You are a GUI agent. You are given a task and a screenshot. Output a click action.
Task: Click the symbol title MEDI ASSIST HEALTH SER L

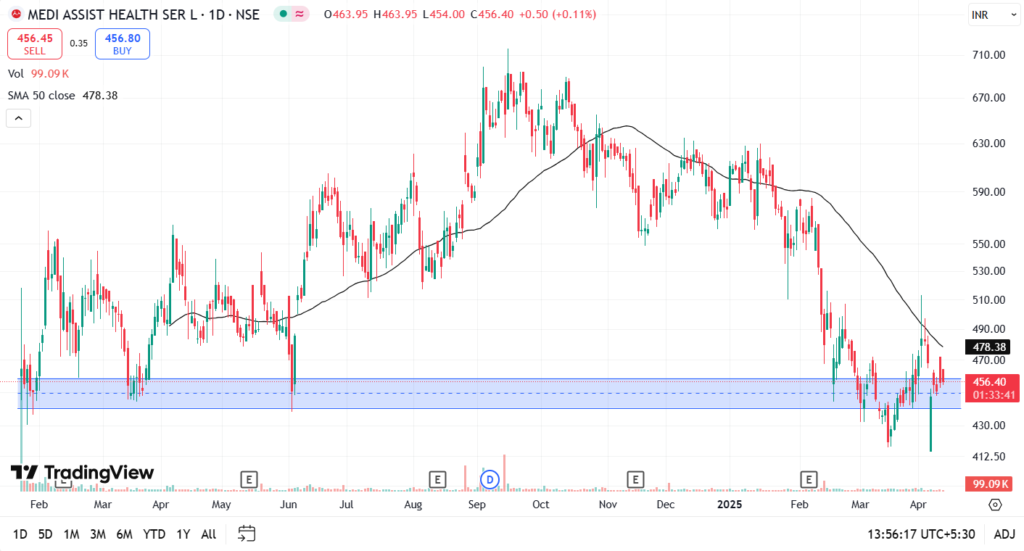pos(112,14)
